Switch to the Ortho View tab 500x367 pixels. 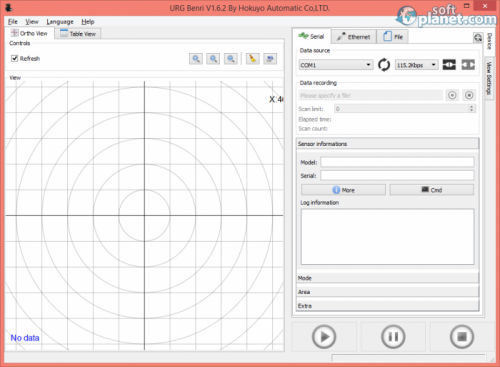tap(30, 33)
